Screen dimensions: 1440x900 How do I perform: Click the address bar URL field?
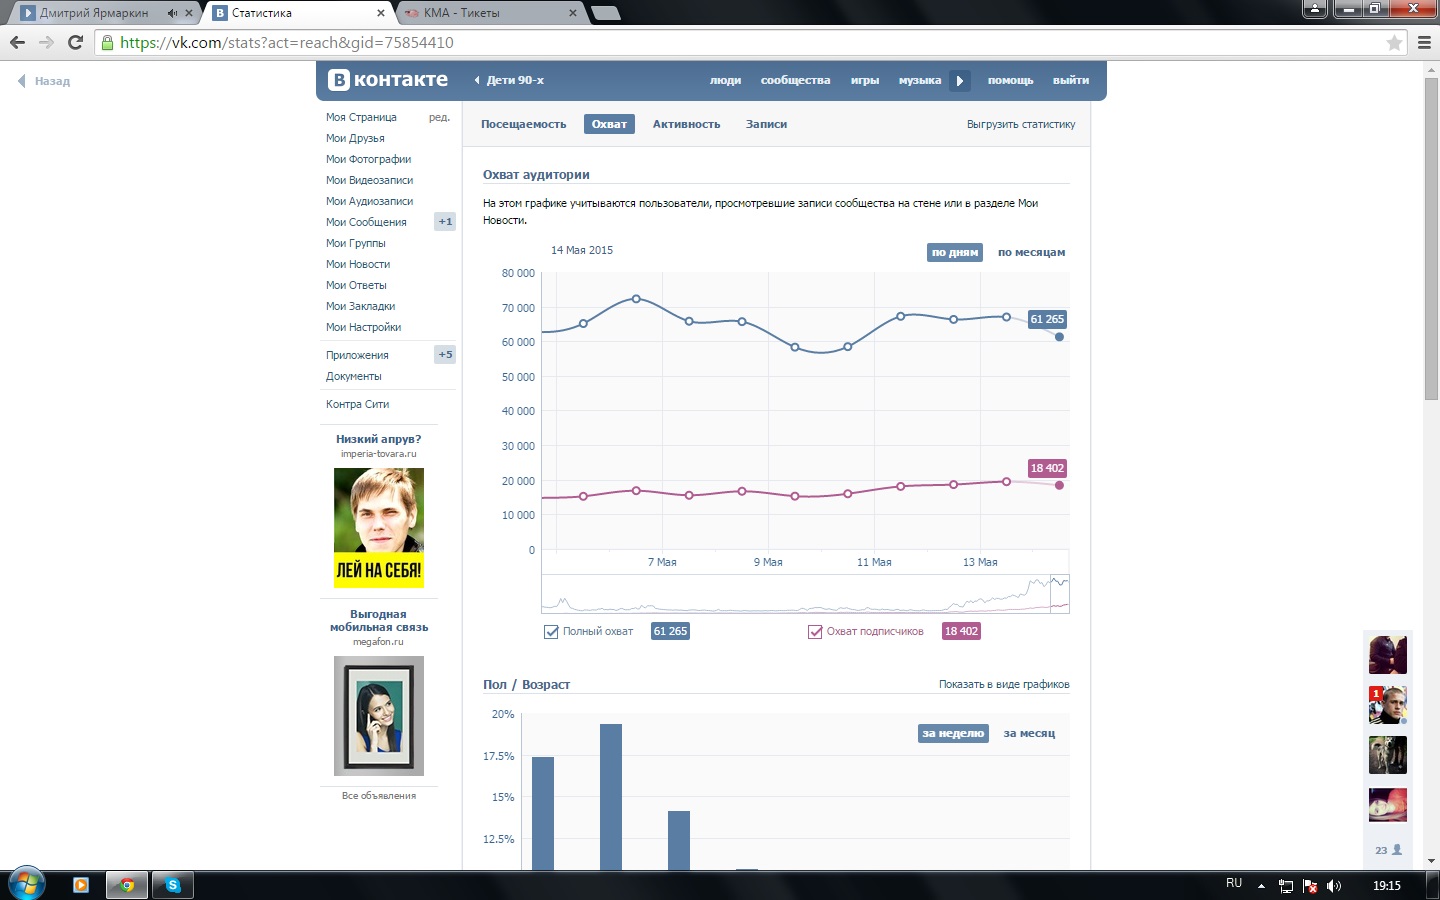click(x=750, y=43)
